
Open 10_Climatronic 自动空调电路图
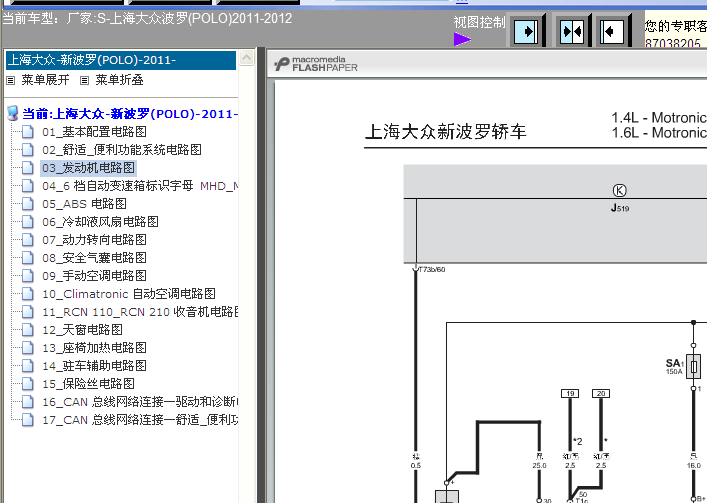click(x=129, y=294)
